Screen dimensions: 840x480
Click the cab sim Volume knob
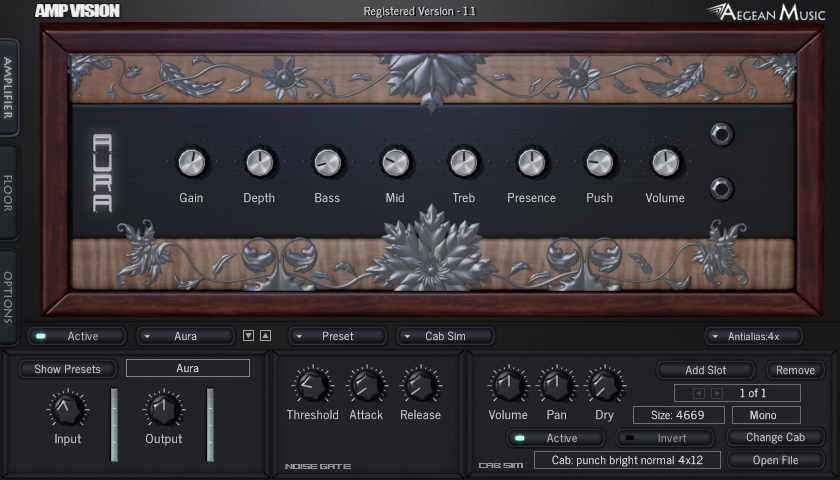[x=508, y=385]
